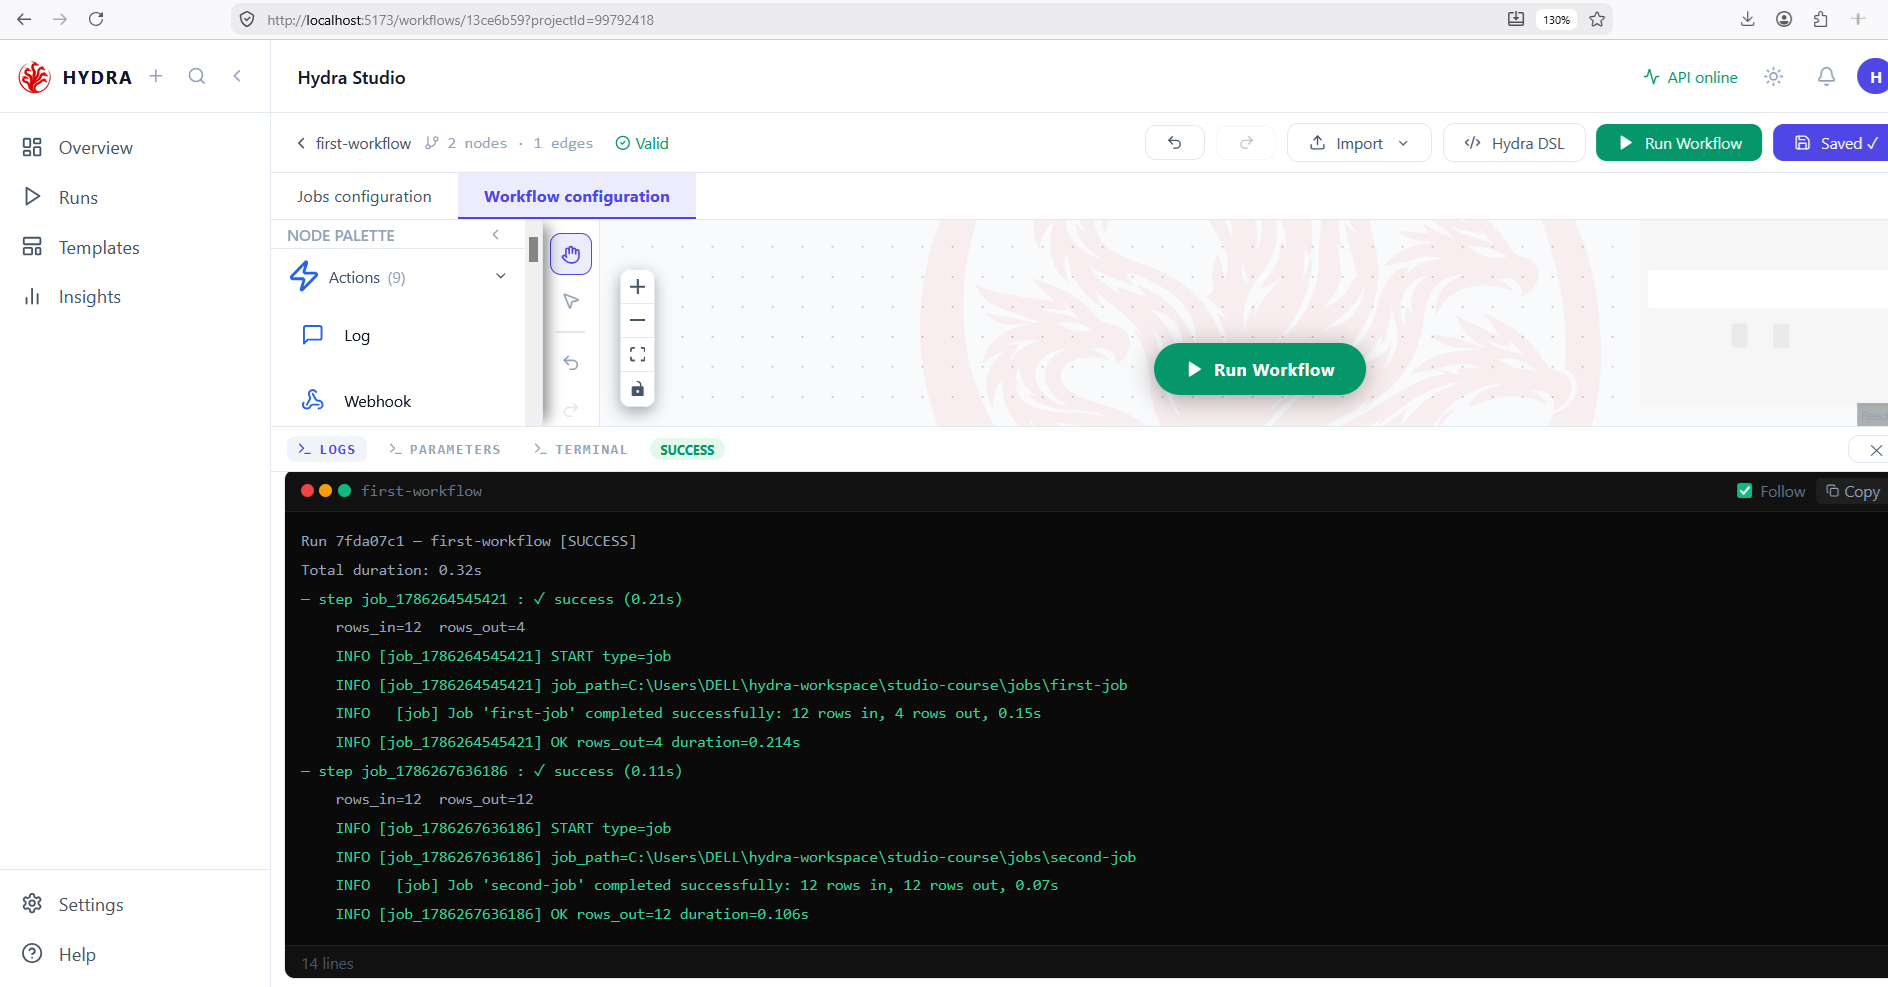Switch to the Jobs configuration tab
This screenshot has width=1888, height=987.
point(364,197)
